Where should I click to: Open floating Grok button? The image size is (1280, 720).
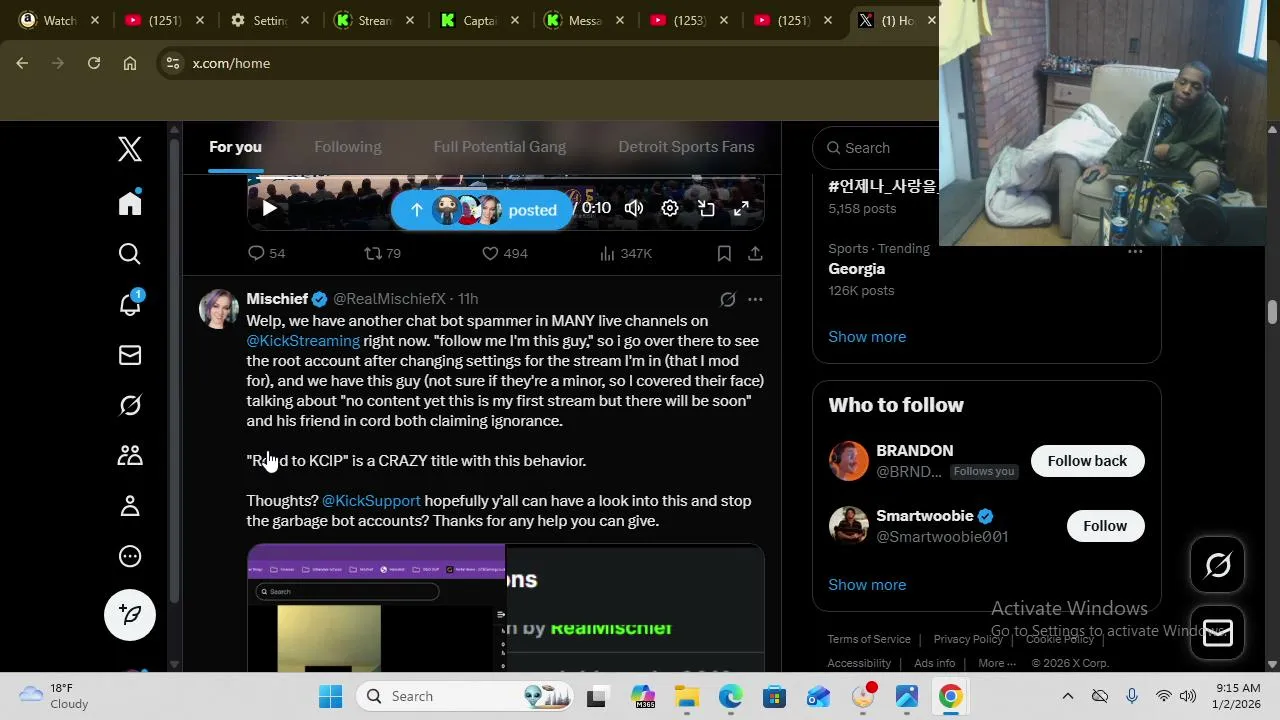click(x=1218, y=565)
